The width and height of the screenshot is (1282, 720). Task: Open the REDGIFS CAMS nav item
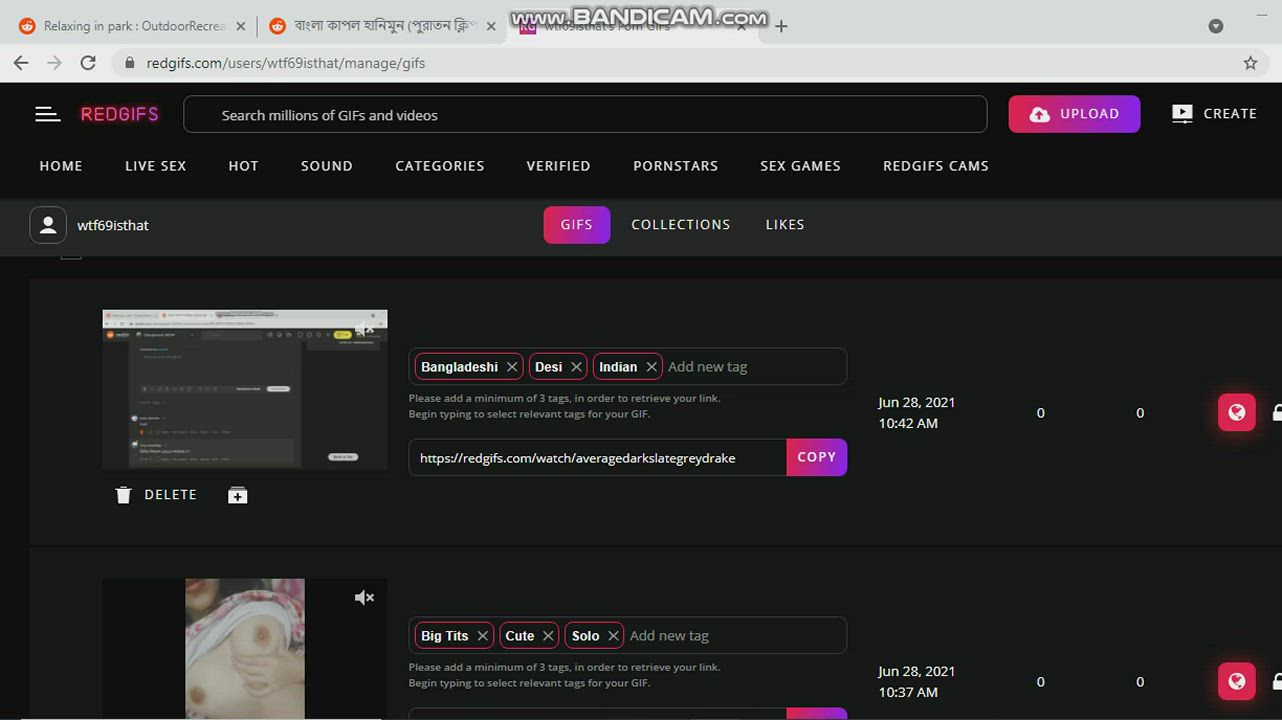tap(936, 166)
